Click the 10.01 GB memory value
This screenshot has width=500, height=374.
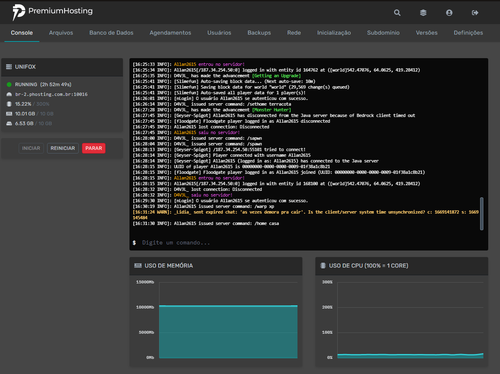tap(25, 114)
